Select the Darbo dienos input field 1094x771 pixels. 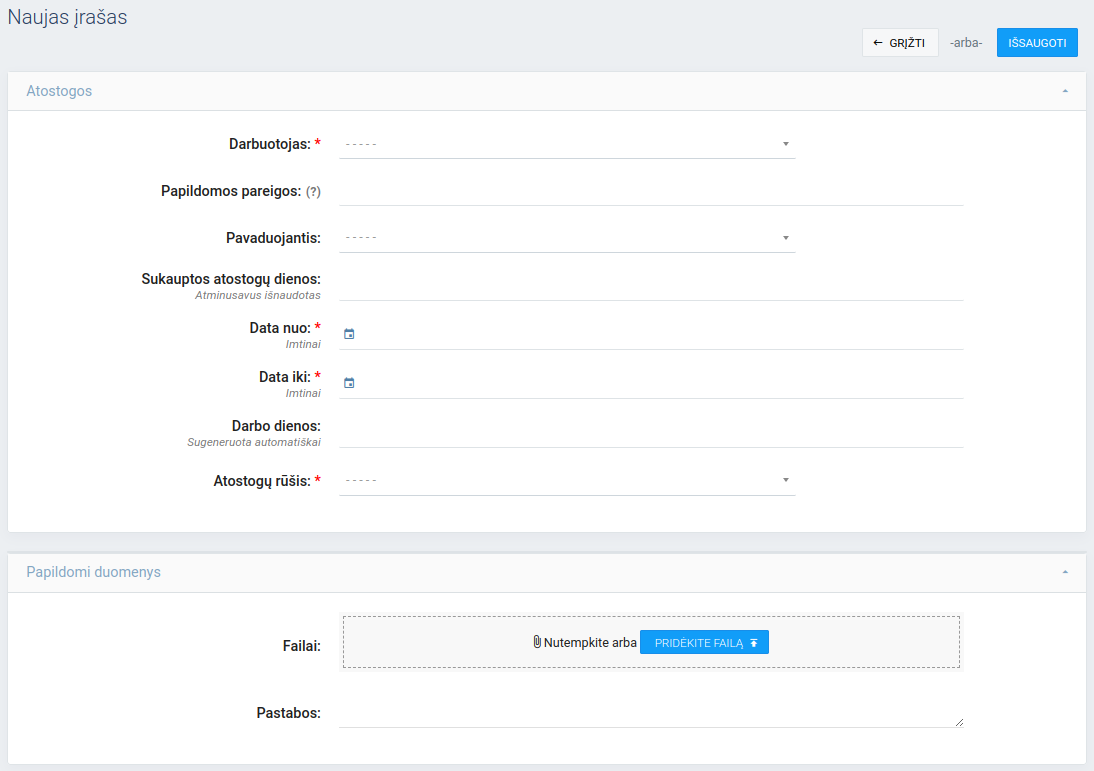pyautogui.click(x=650, y=433)
